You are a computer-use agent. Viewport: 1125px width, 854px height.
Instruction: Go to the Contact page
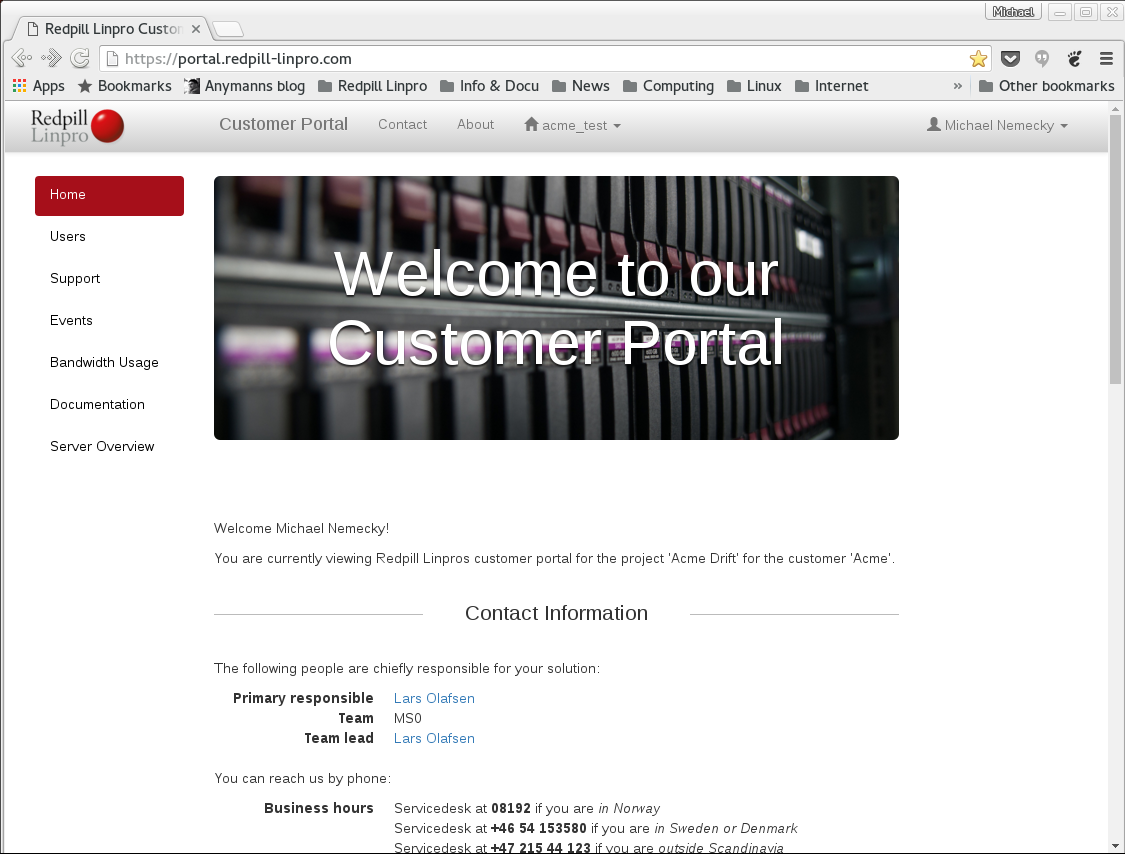402,124
